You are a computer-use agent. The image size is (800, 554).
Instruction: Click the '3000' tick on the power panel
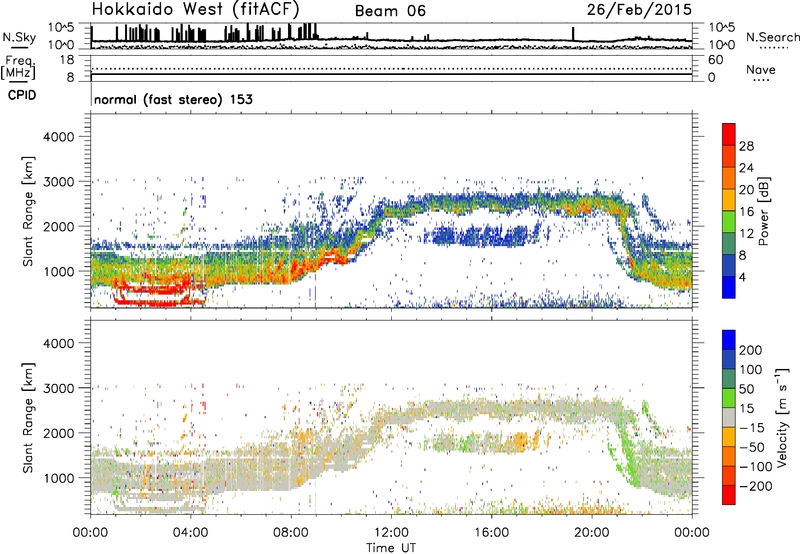(58, 182)
